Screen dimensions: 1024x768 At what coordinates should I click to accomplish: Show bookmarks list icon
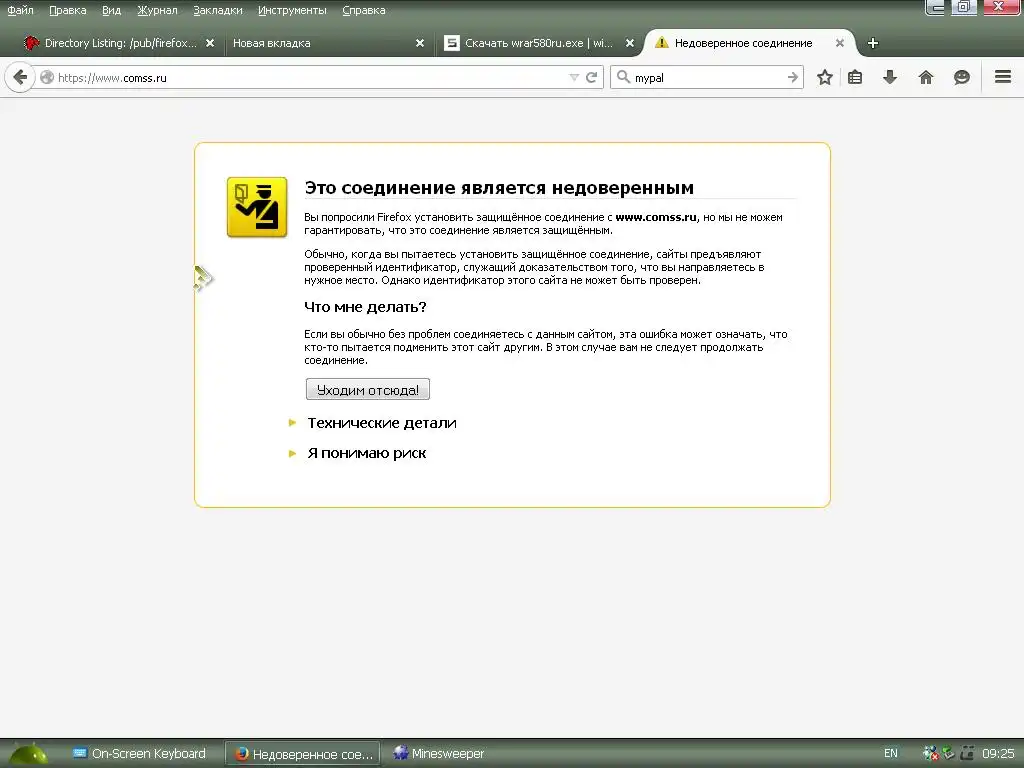pyautogui.click(x=855, y=77)
